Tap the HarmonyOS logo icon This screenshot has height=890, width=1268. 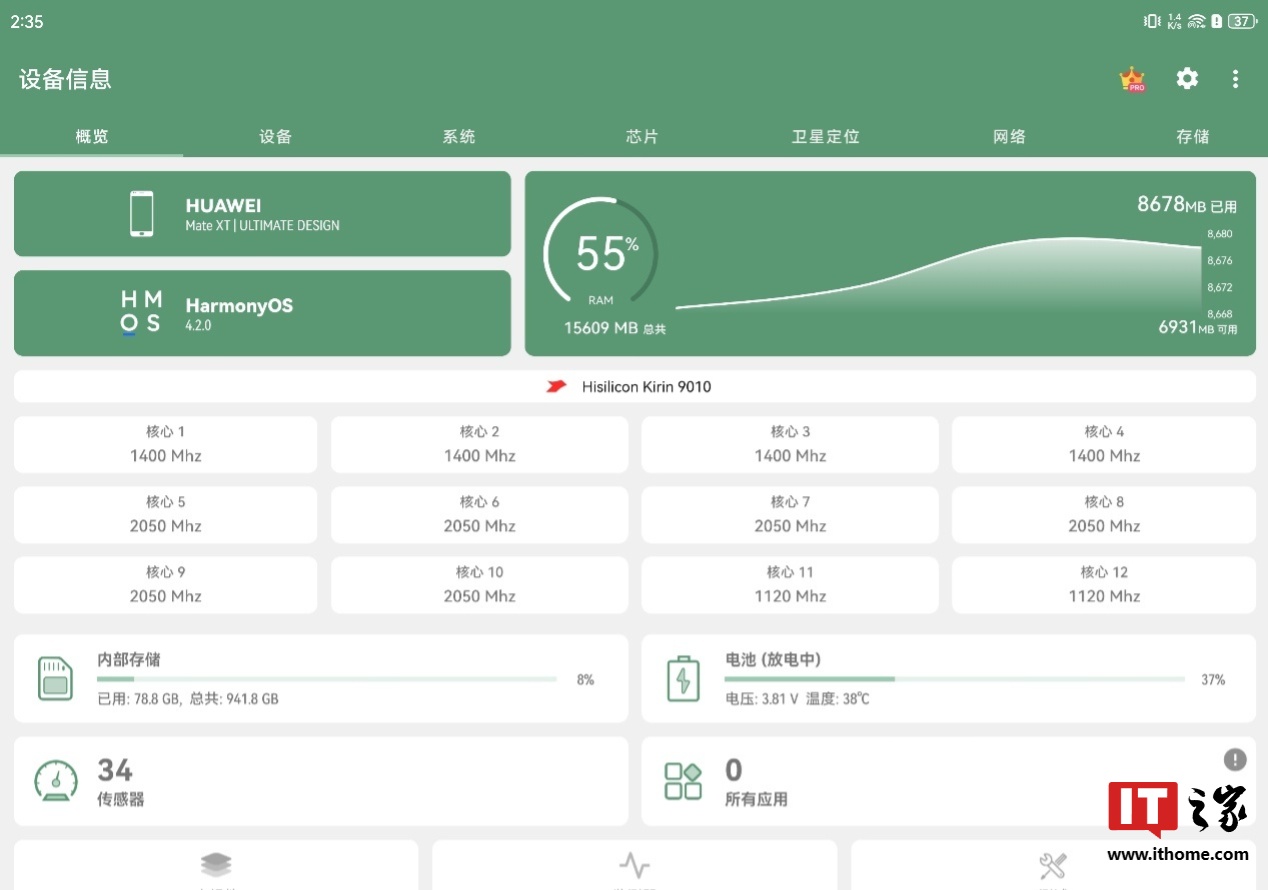(x=141, y=312)
